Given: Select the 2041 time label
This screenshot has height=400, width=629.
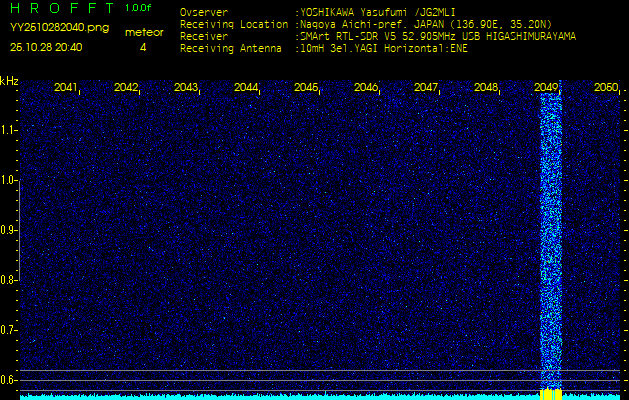Looking at the screenshot, I should coord(66,88).
